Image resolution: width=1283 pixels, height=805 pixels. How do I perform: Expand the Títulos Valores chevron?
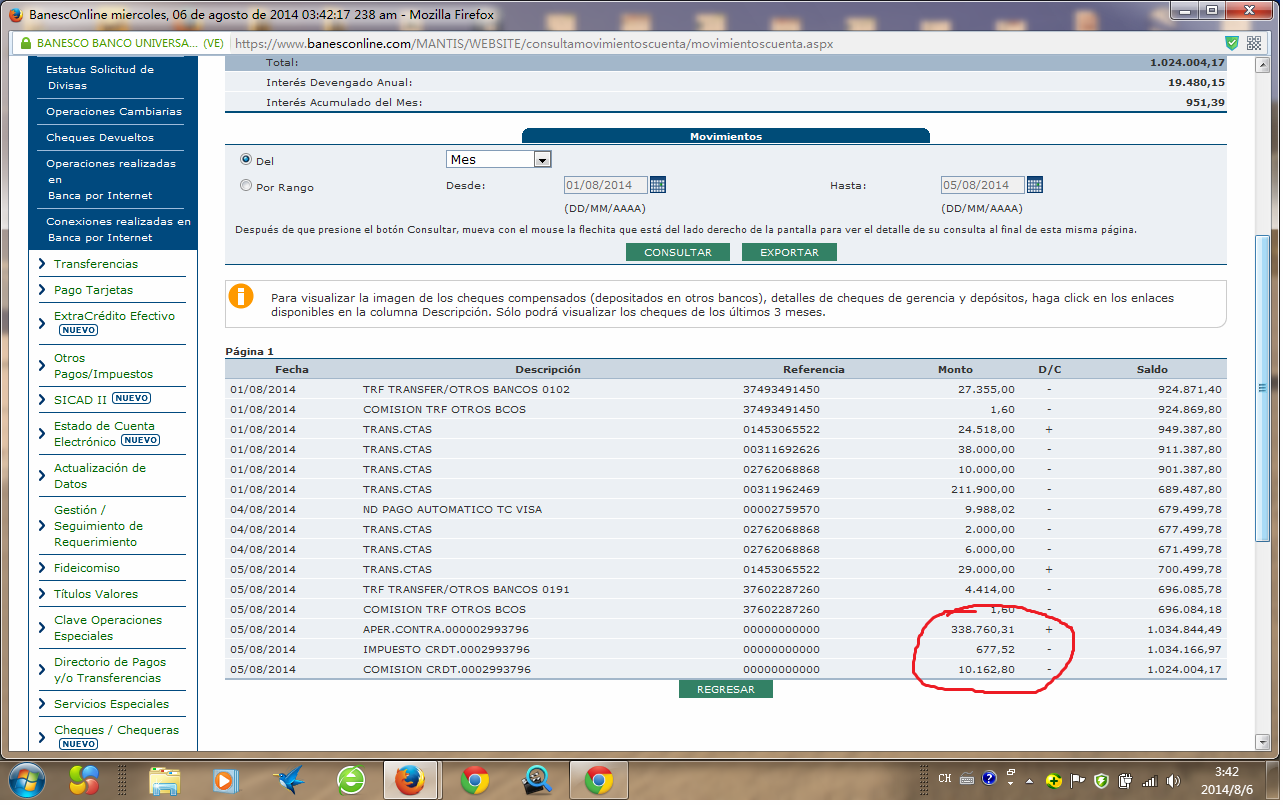click(x=42, y=594)
